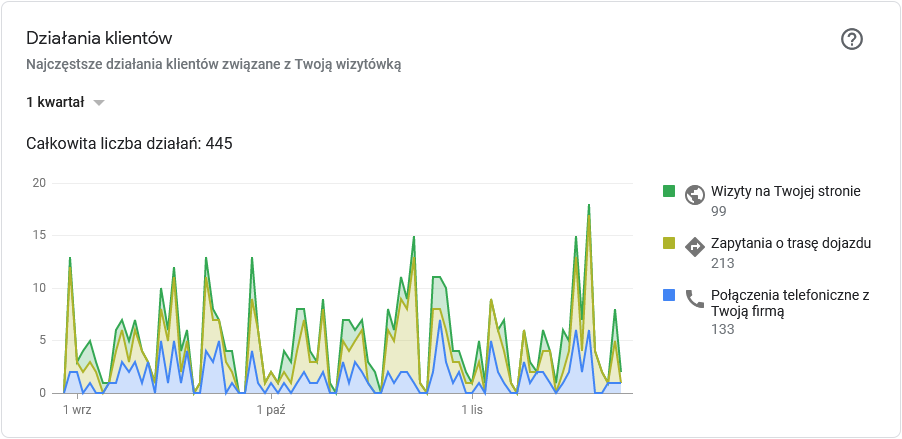The width and height of the screenshot is (902, 439).
Task: Click the globe website visits icon
Action: (695, 195)
